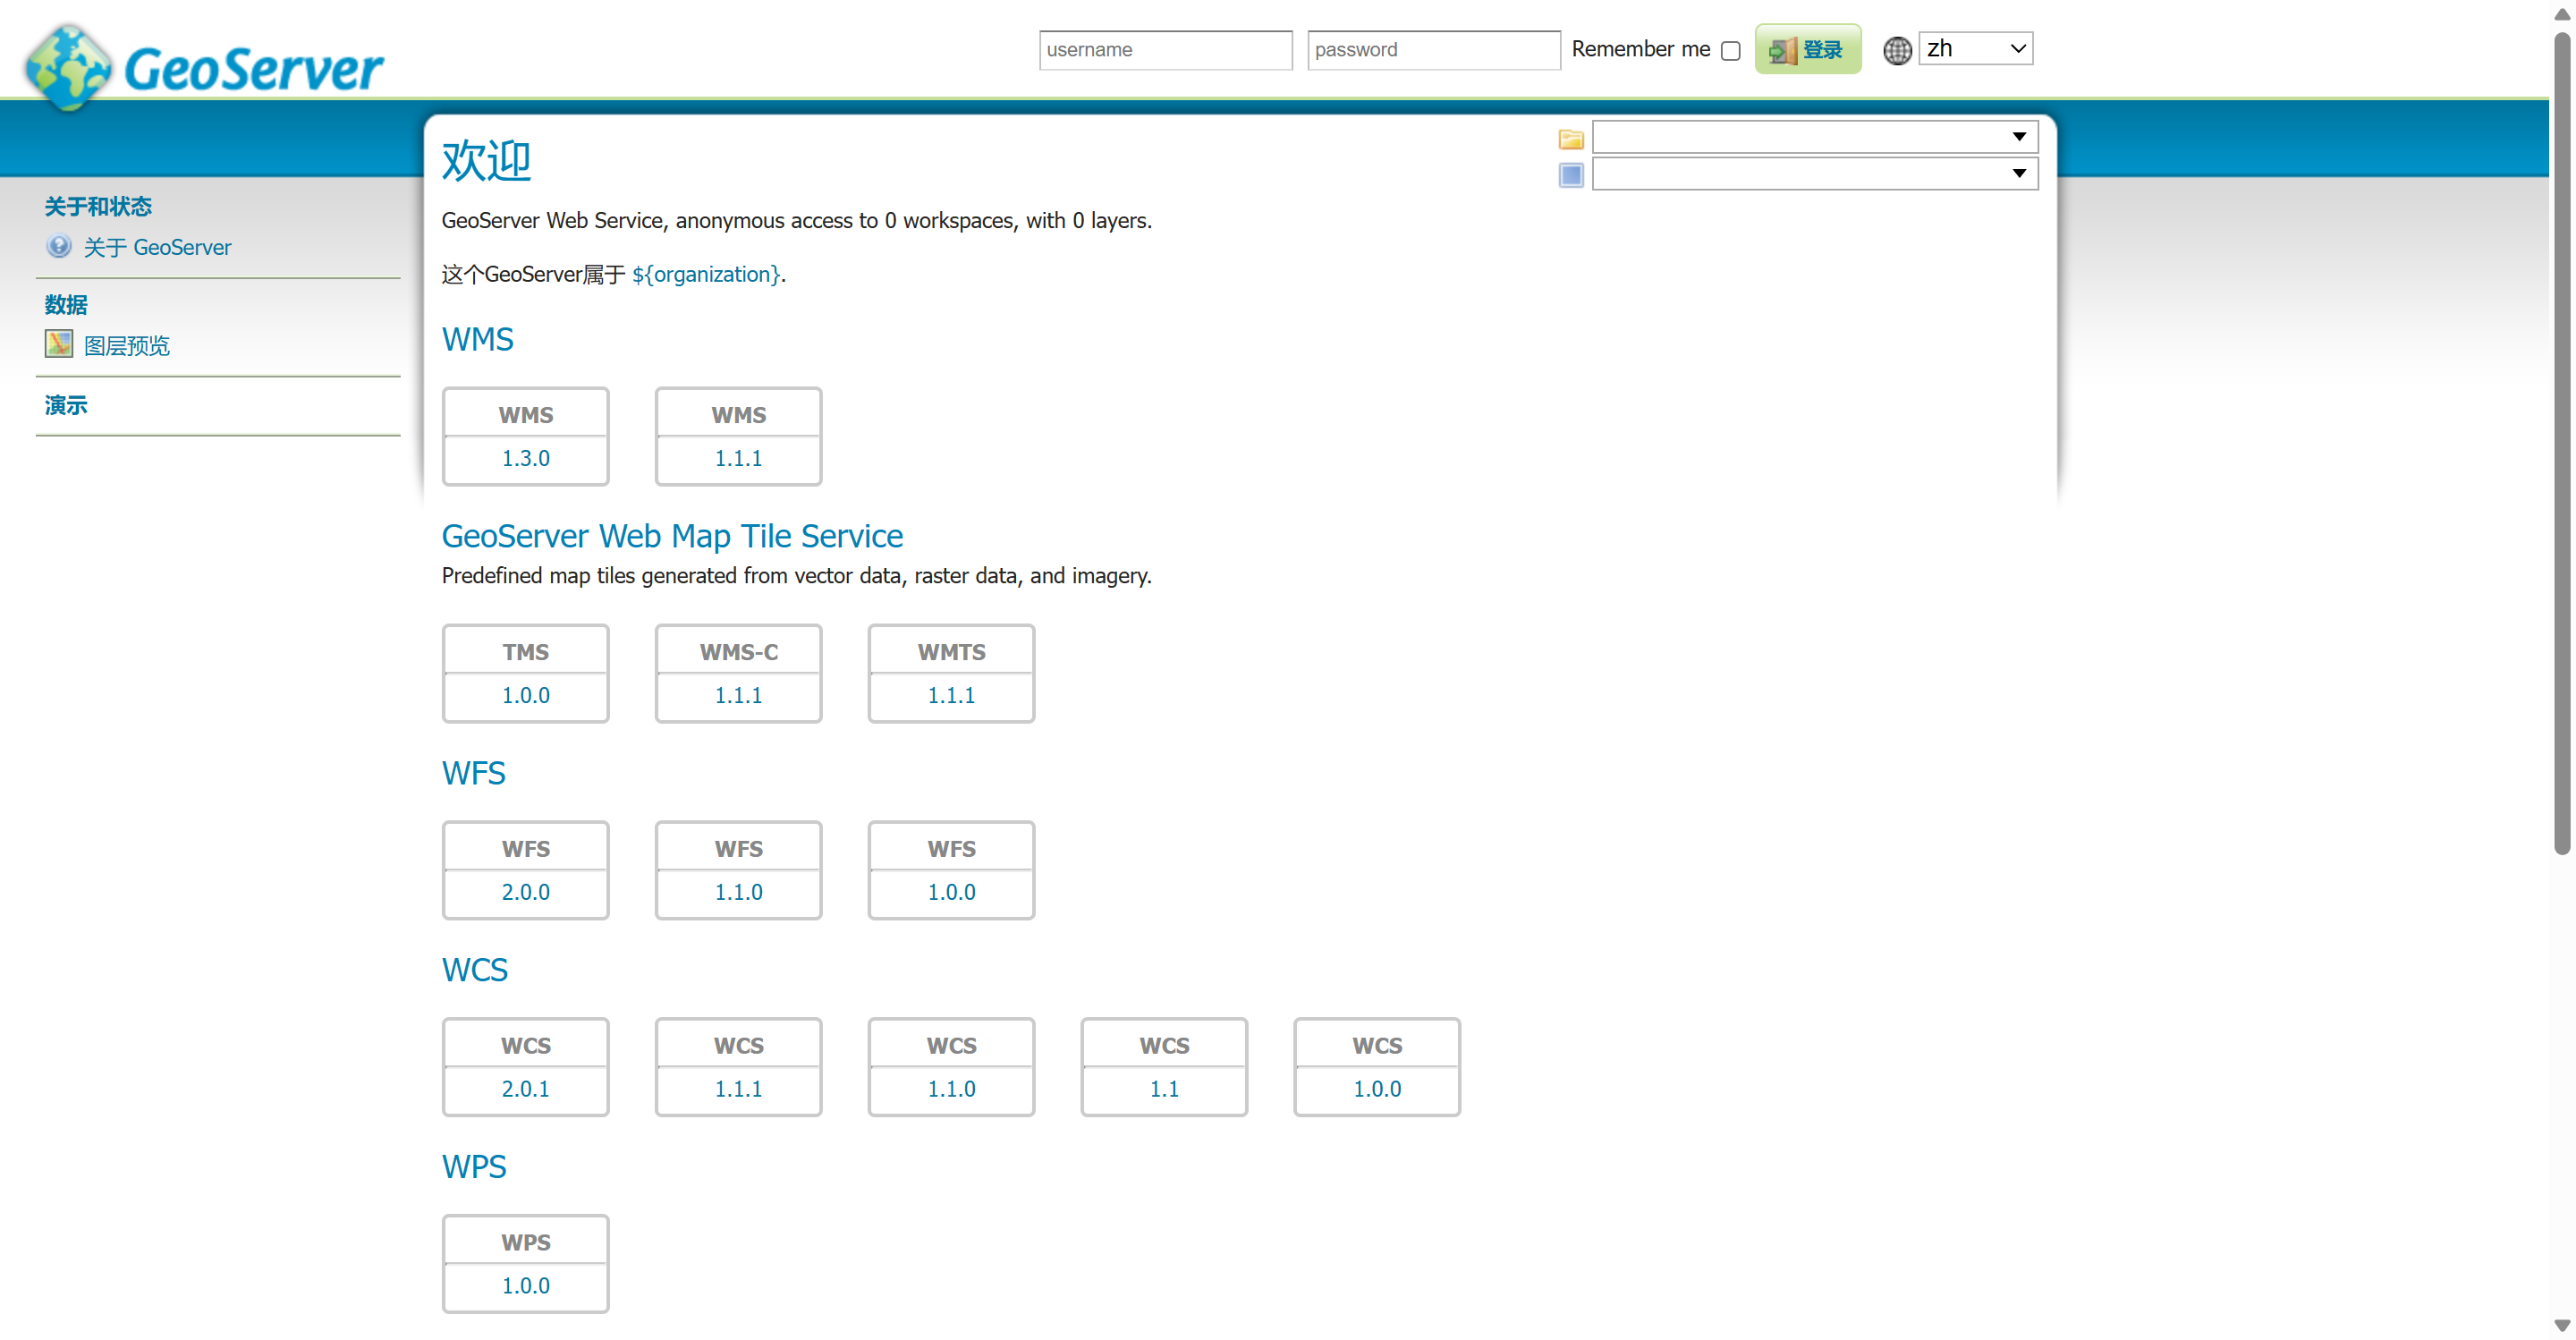Click the GeoServer Web Map Tile Service heading
2576x1340 pixels.
click(672, 536)
